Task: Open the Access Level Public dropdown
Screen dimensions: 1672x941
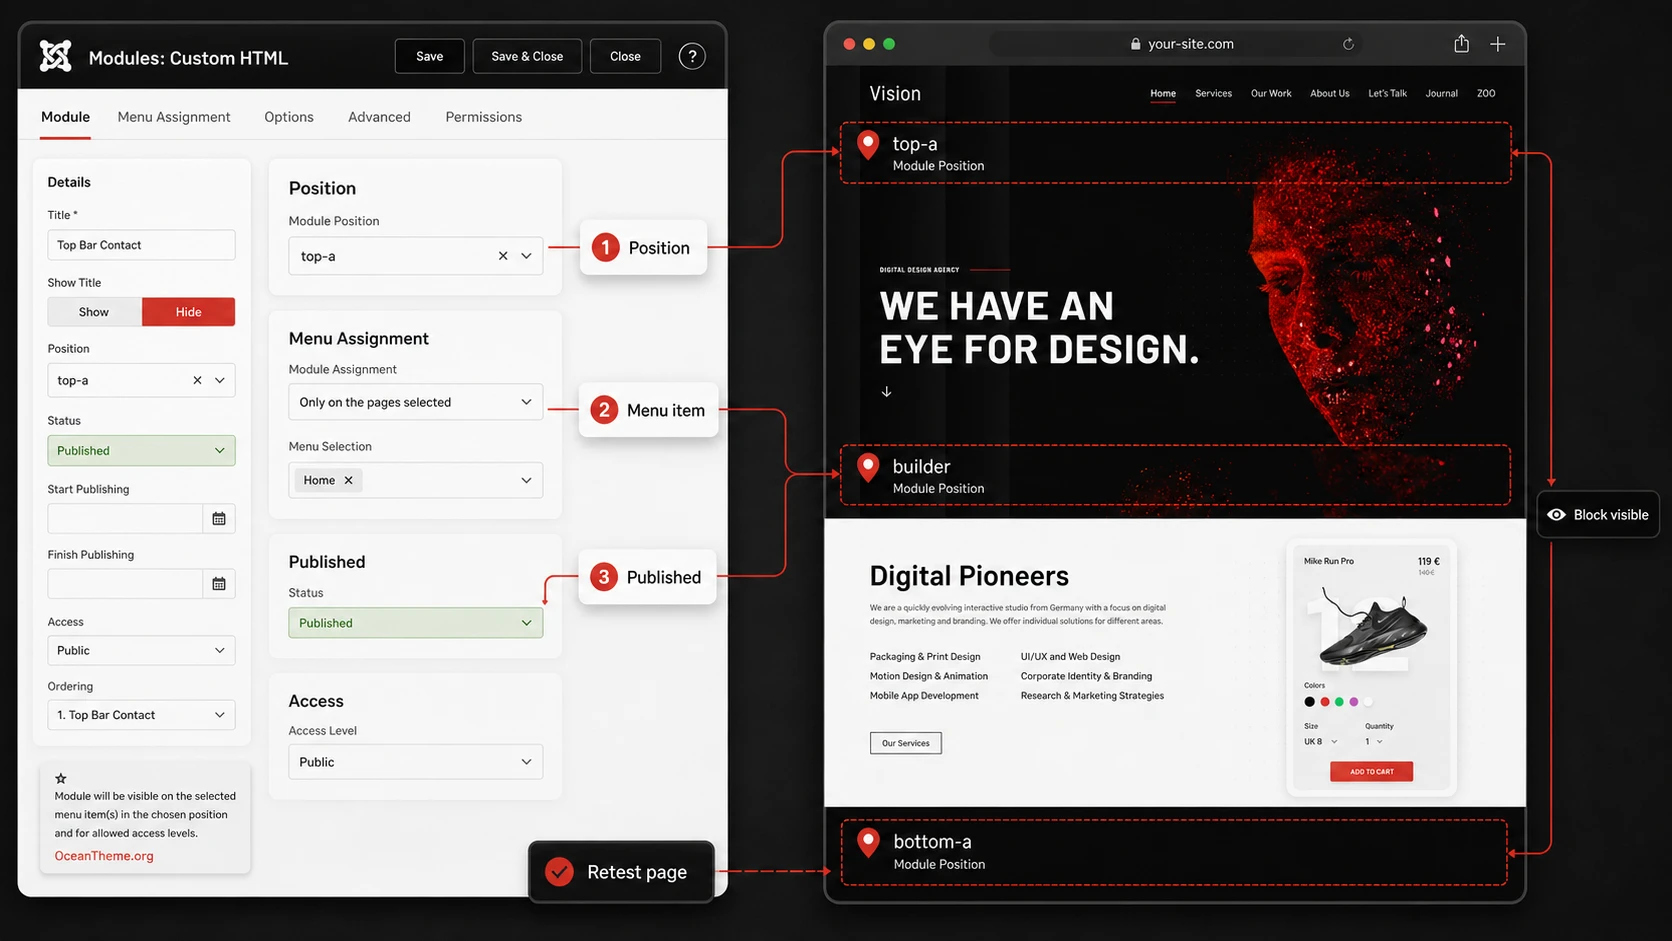Action: [x=416, y=762]
